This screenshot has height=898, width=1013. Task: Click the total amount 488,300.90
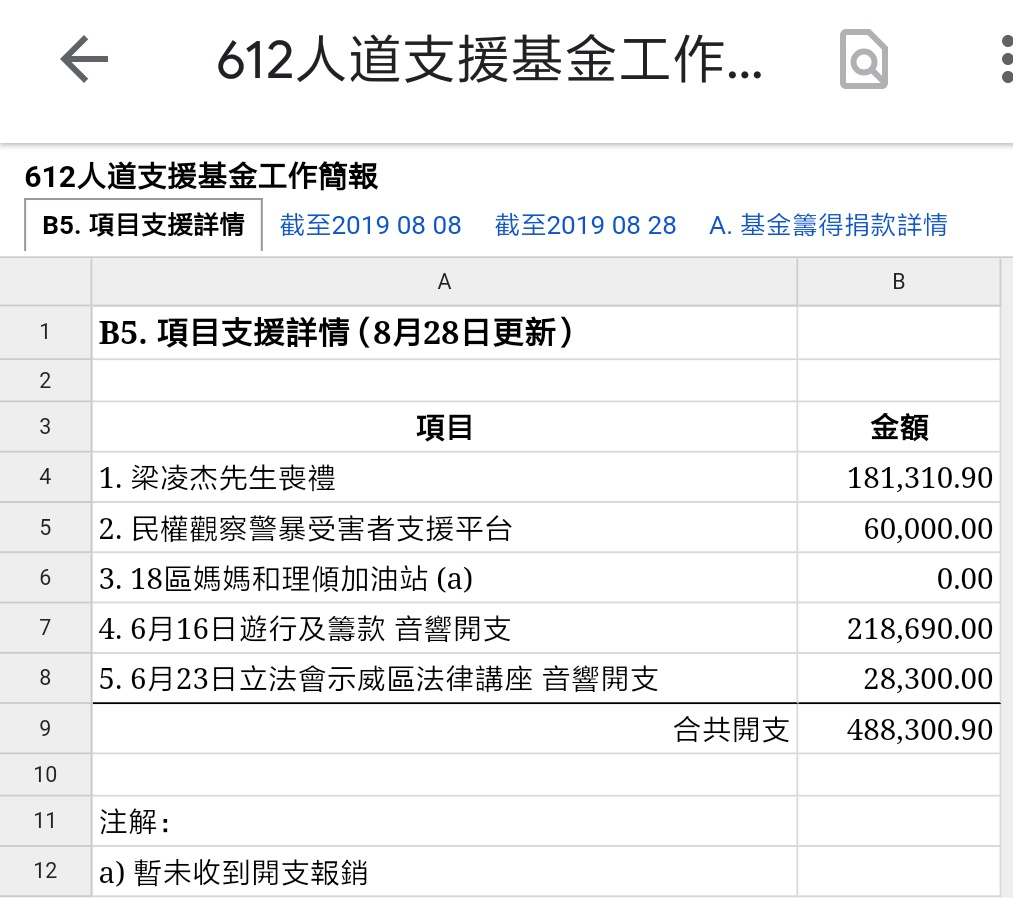(899, 728)
